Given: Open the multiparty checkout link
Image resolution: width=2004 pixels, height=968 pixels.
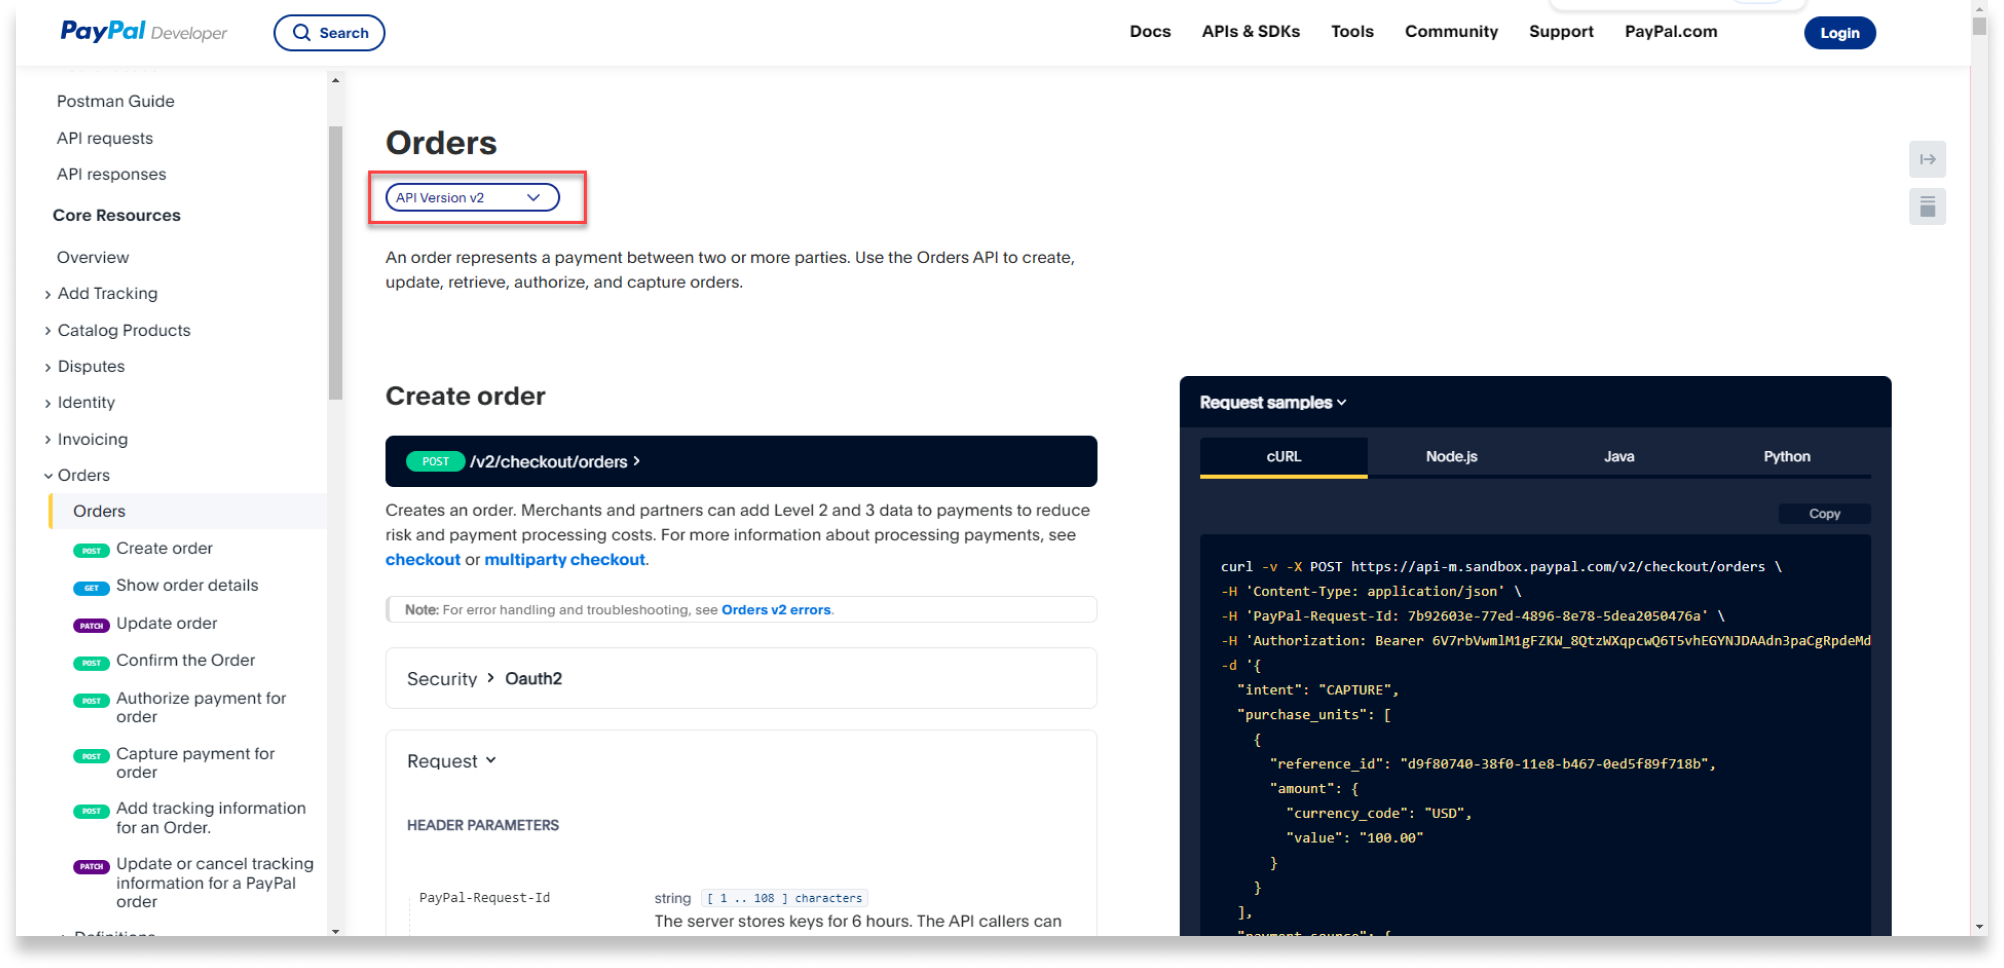Looking at the screenshot, I should (x=564, y=560).
